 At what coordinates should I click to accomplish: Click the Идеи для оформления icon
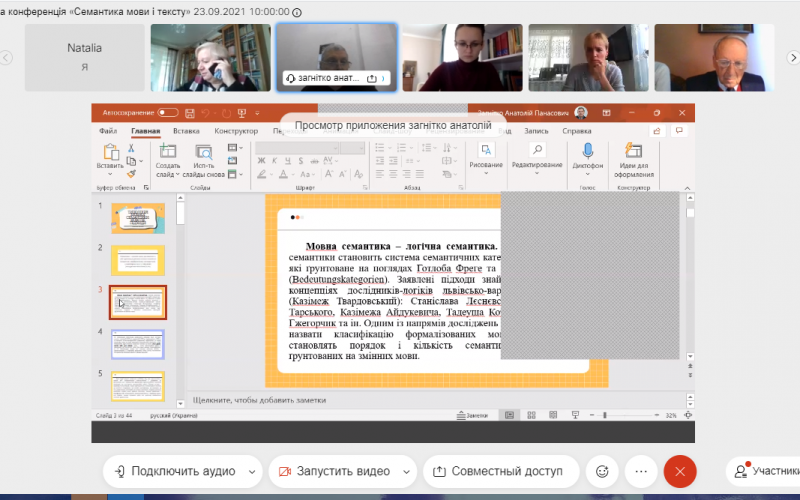(634, 152)
